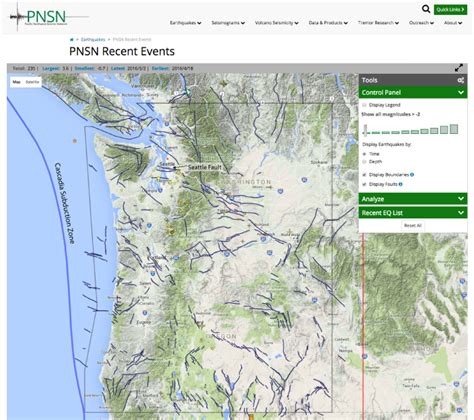
Task: Click the magnitude slider handle
Action: (x=365, y=130)
